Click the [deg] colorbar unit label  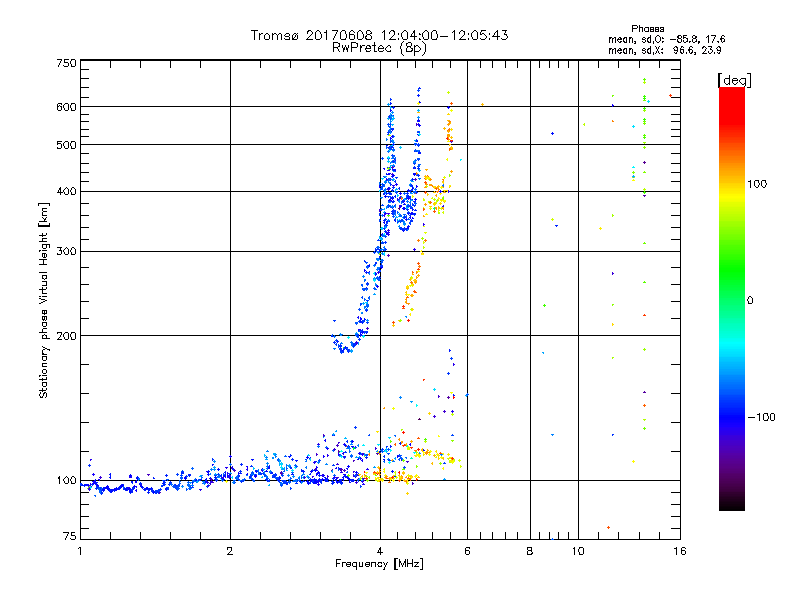[x=733, y=79]
